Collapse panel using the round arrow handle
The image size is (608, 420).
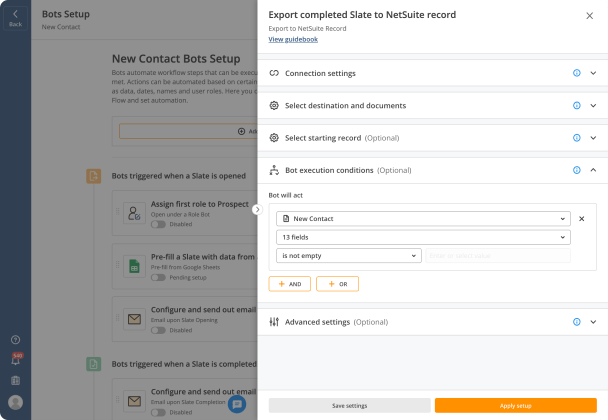tap(257, 209)
